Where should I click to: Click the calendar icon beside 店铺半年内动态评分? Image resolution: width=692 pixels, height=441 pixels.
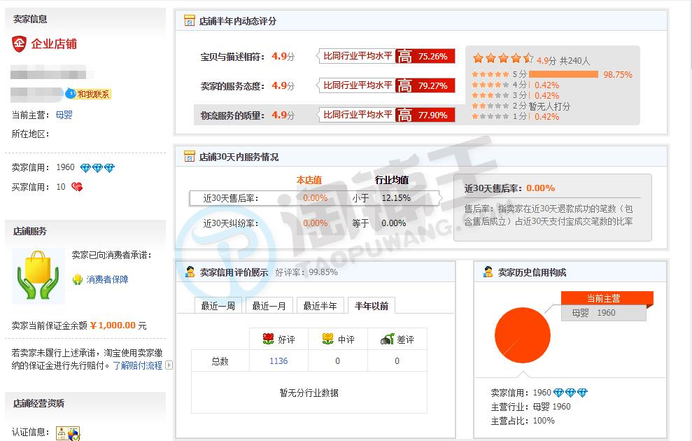pos(189,20)
